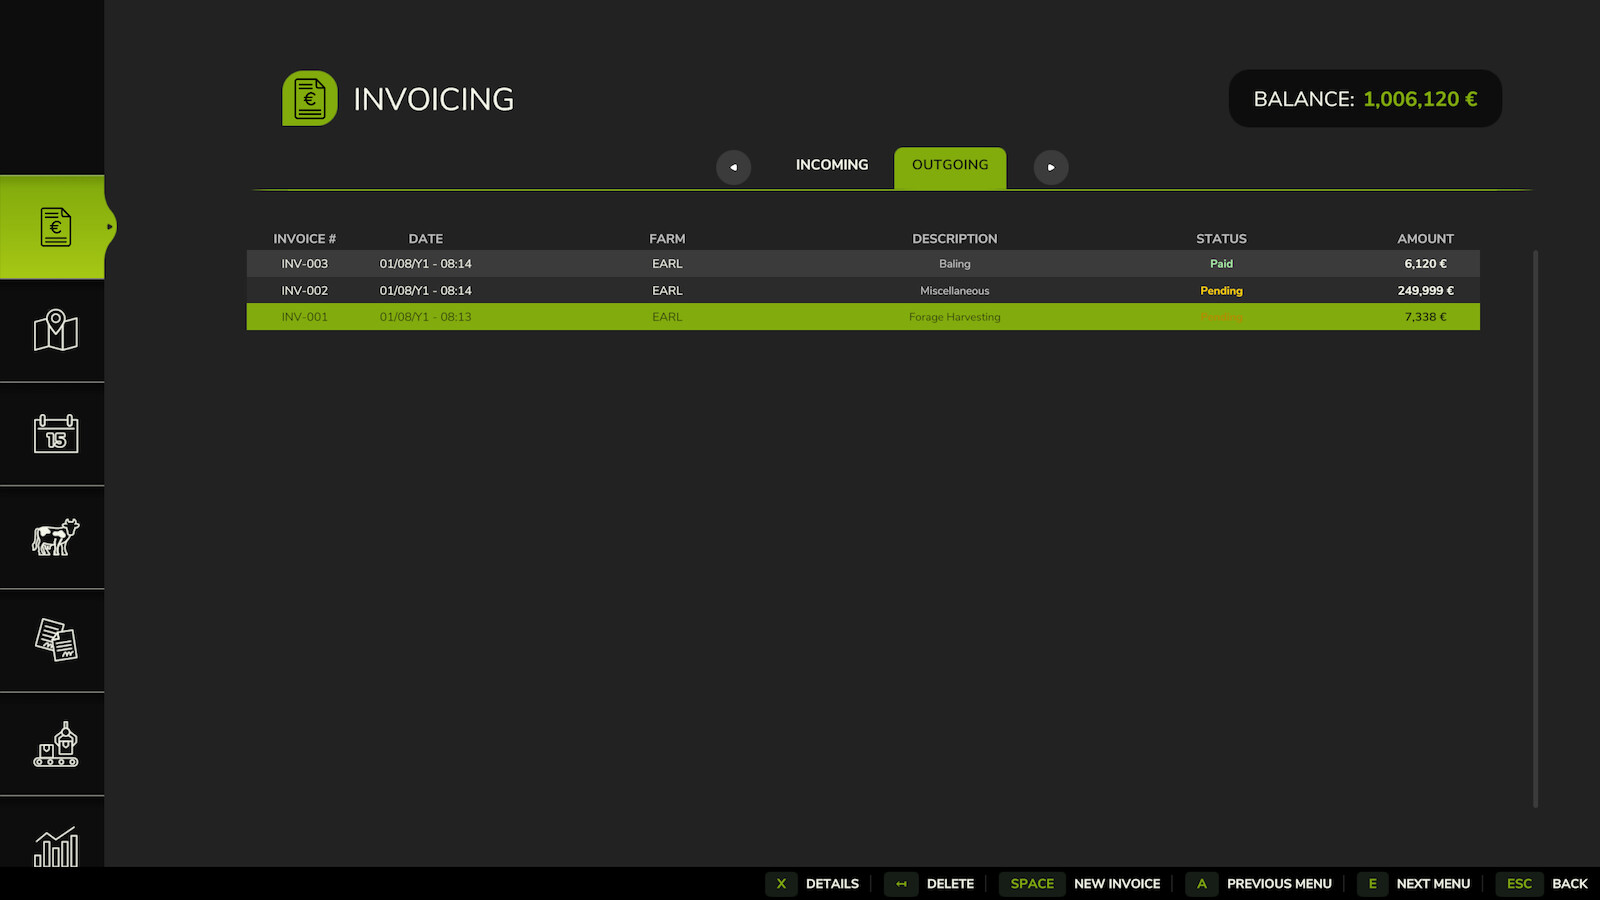The width and height of the screenshot is (1600, 900).
Task: Switch to the INCOMING tab
Action: tap(831, 165)
